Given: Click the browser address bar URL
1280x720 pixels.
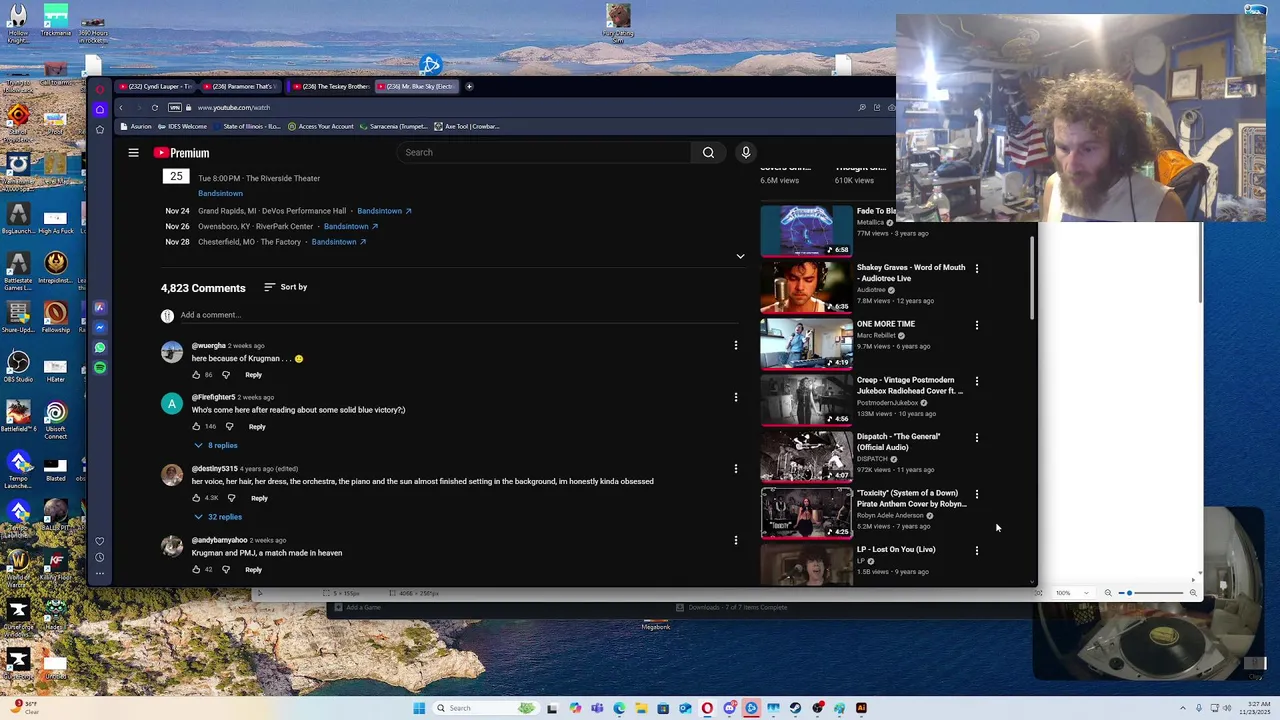Looking at the screenshot, I should [234, 107].
